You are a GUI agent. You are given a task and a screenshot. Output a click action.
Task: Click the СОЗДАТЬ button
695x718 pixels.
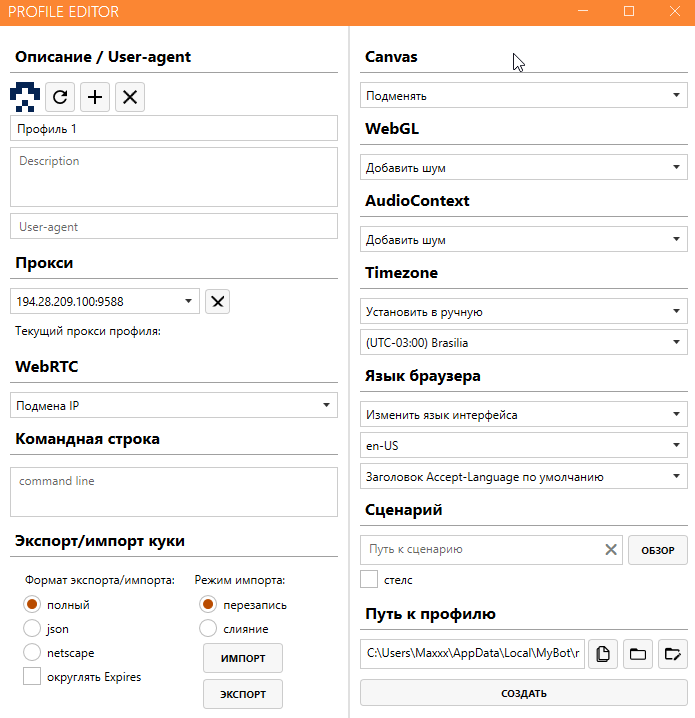524,693
